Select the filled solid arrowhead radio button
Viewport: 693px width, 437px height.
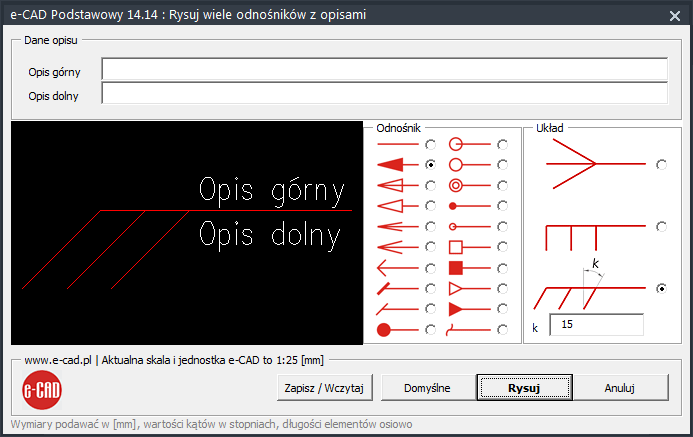430,165
